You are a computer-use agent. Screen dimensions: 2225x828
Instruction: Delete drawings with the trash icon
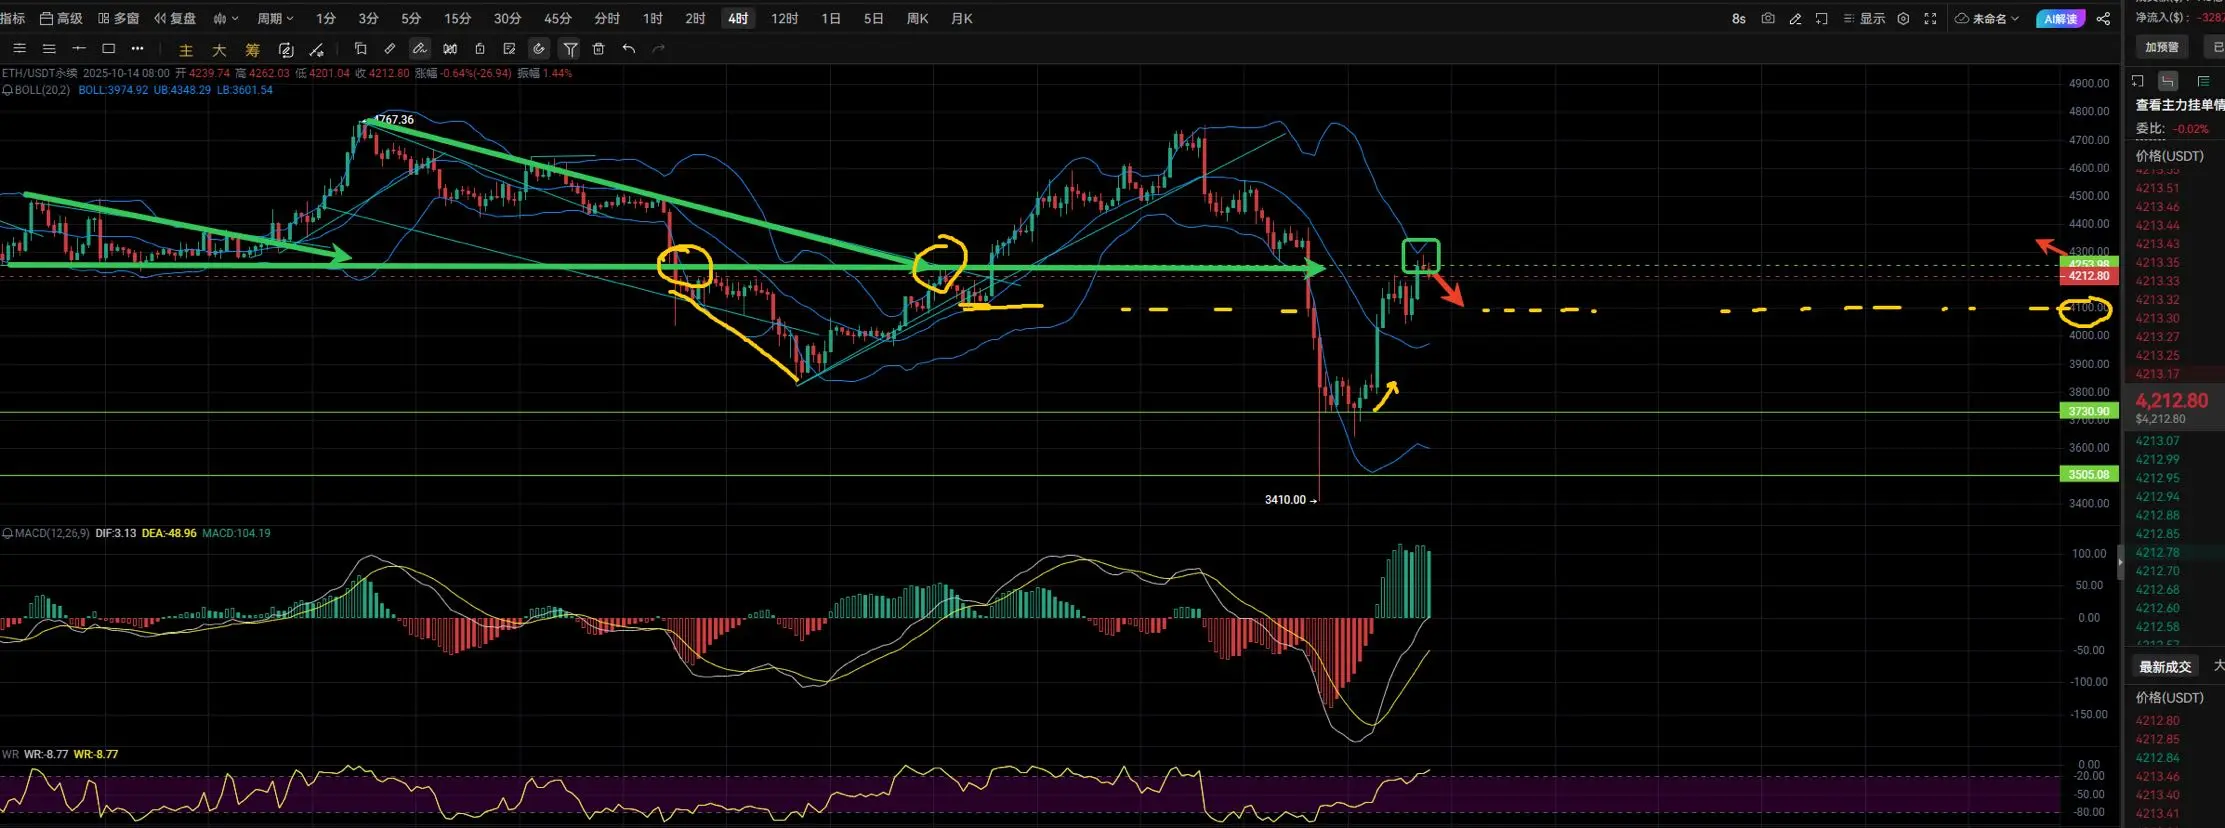(x=599, y=48)
